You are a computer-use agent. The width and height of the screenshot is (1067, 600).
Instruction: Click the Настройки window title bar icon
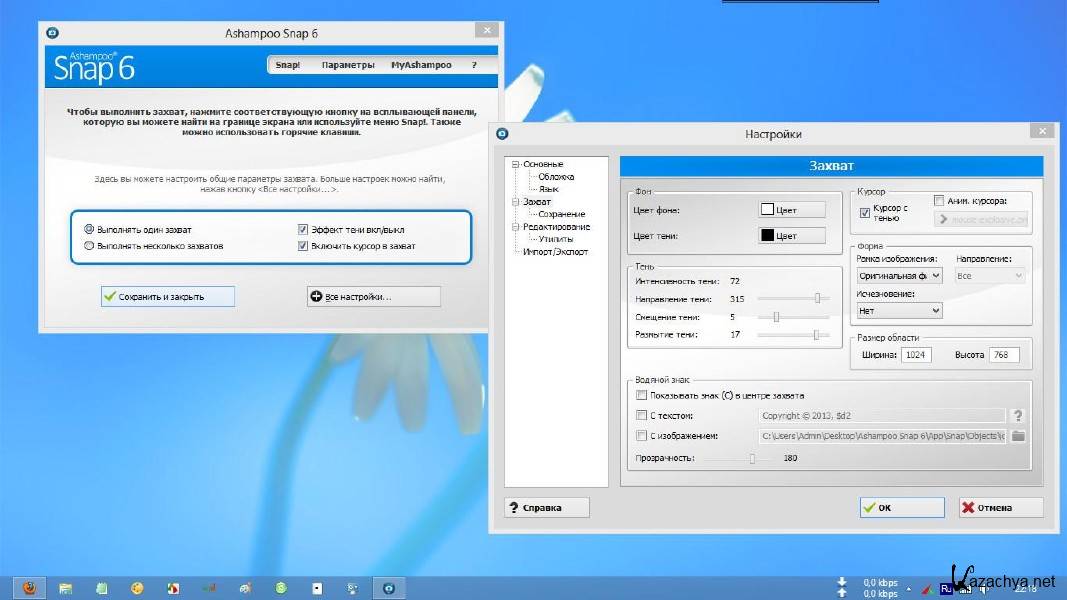503,133
